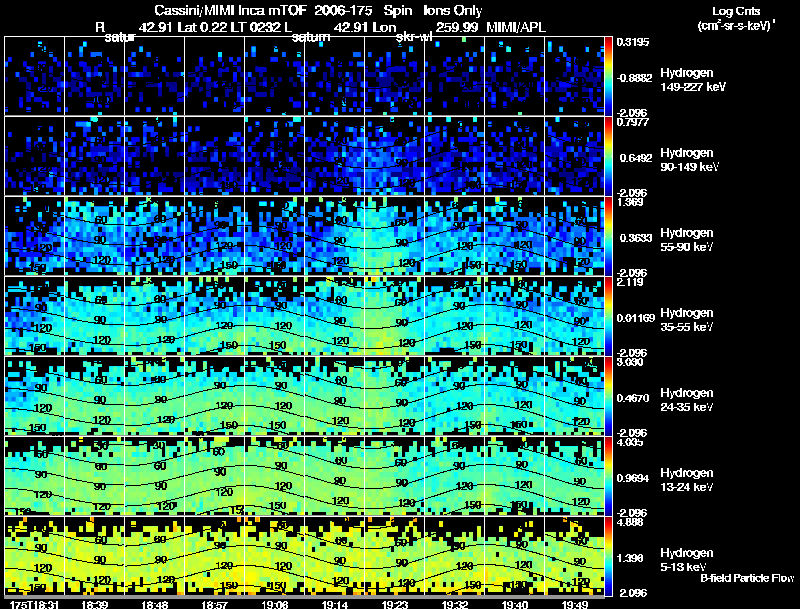Click the colorbar value '0.4670'
The image size is (800, 609).
pyautogui.click(x=636, y=398)
